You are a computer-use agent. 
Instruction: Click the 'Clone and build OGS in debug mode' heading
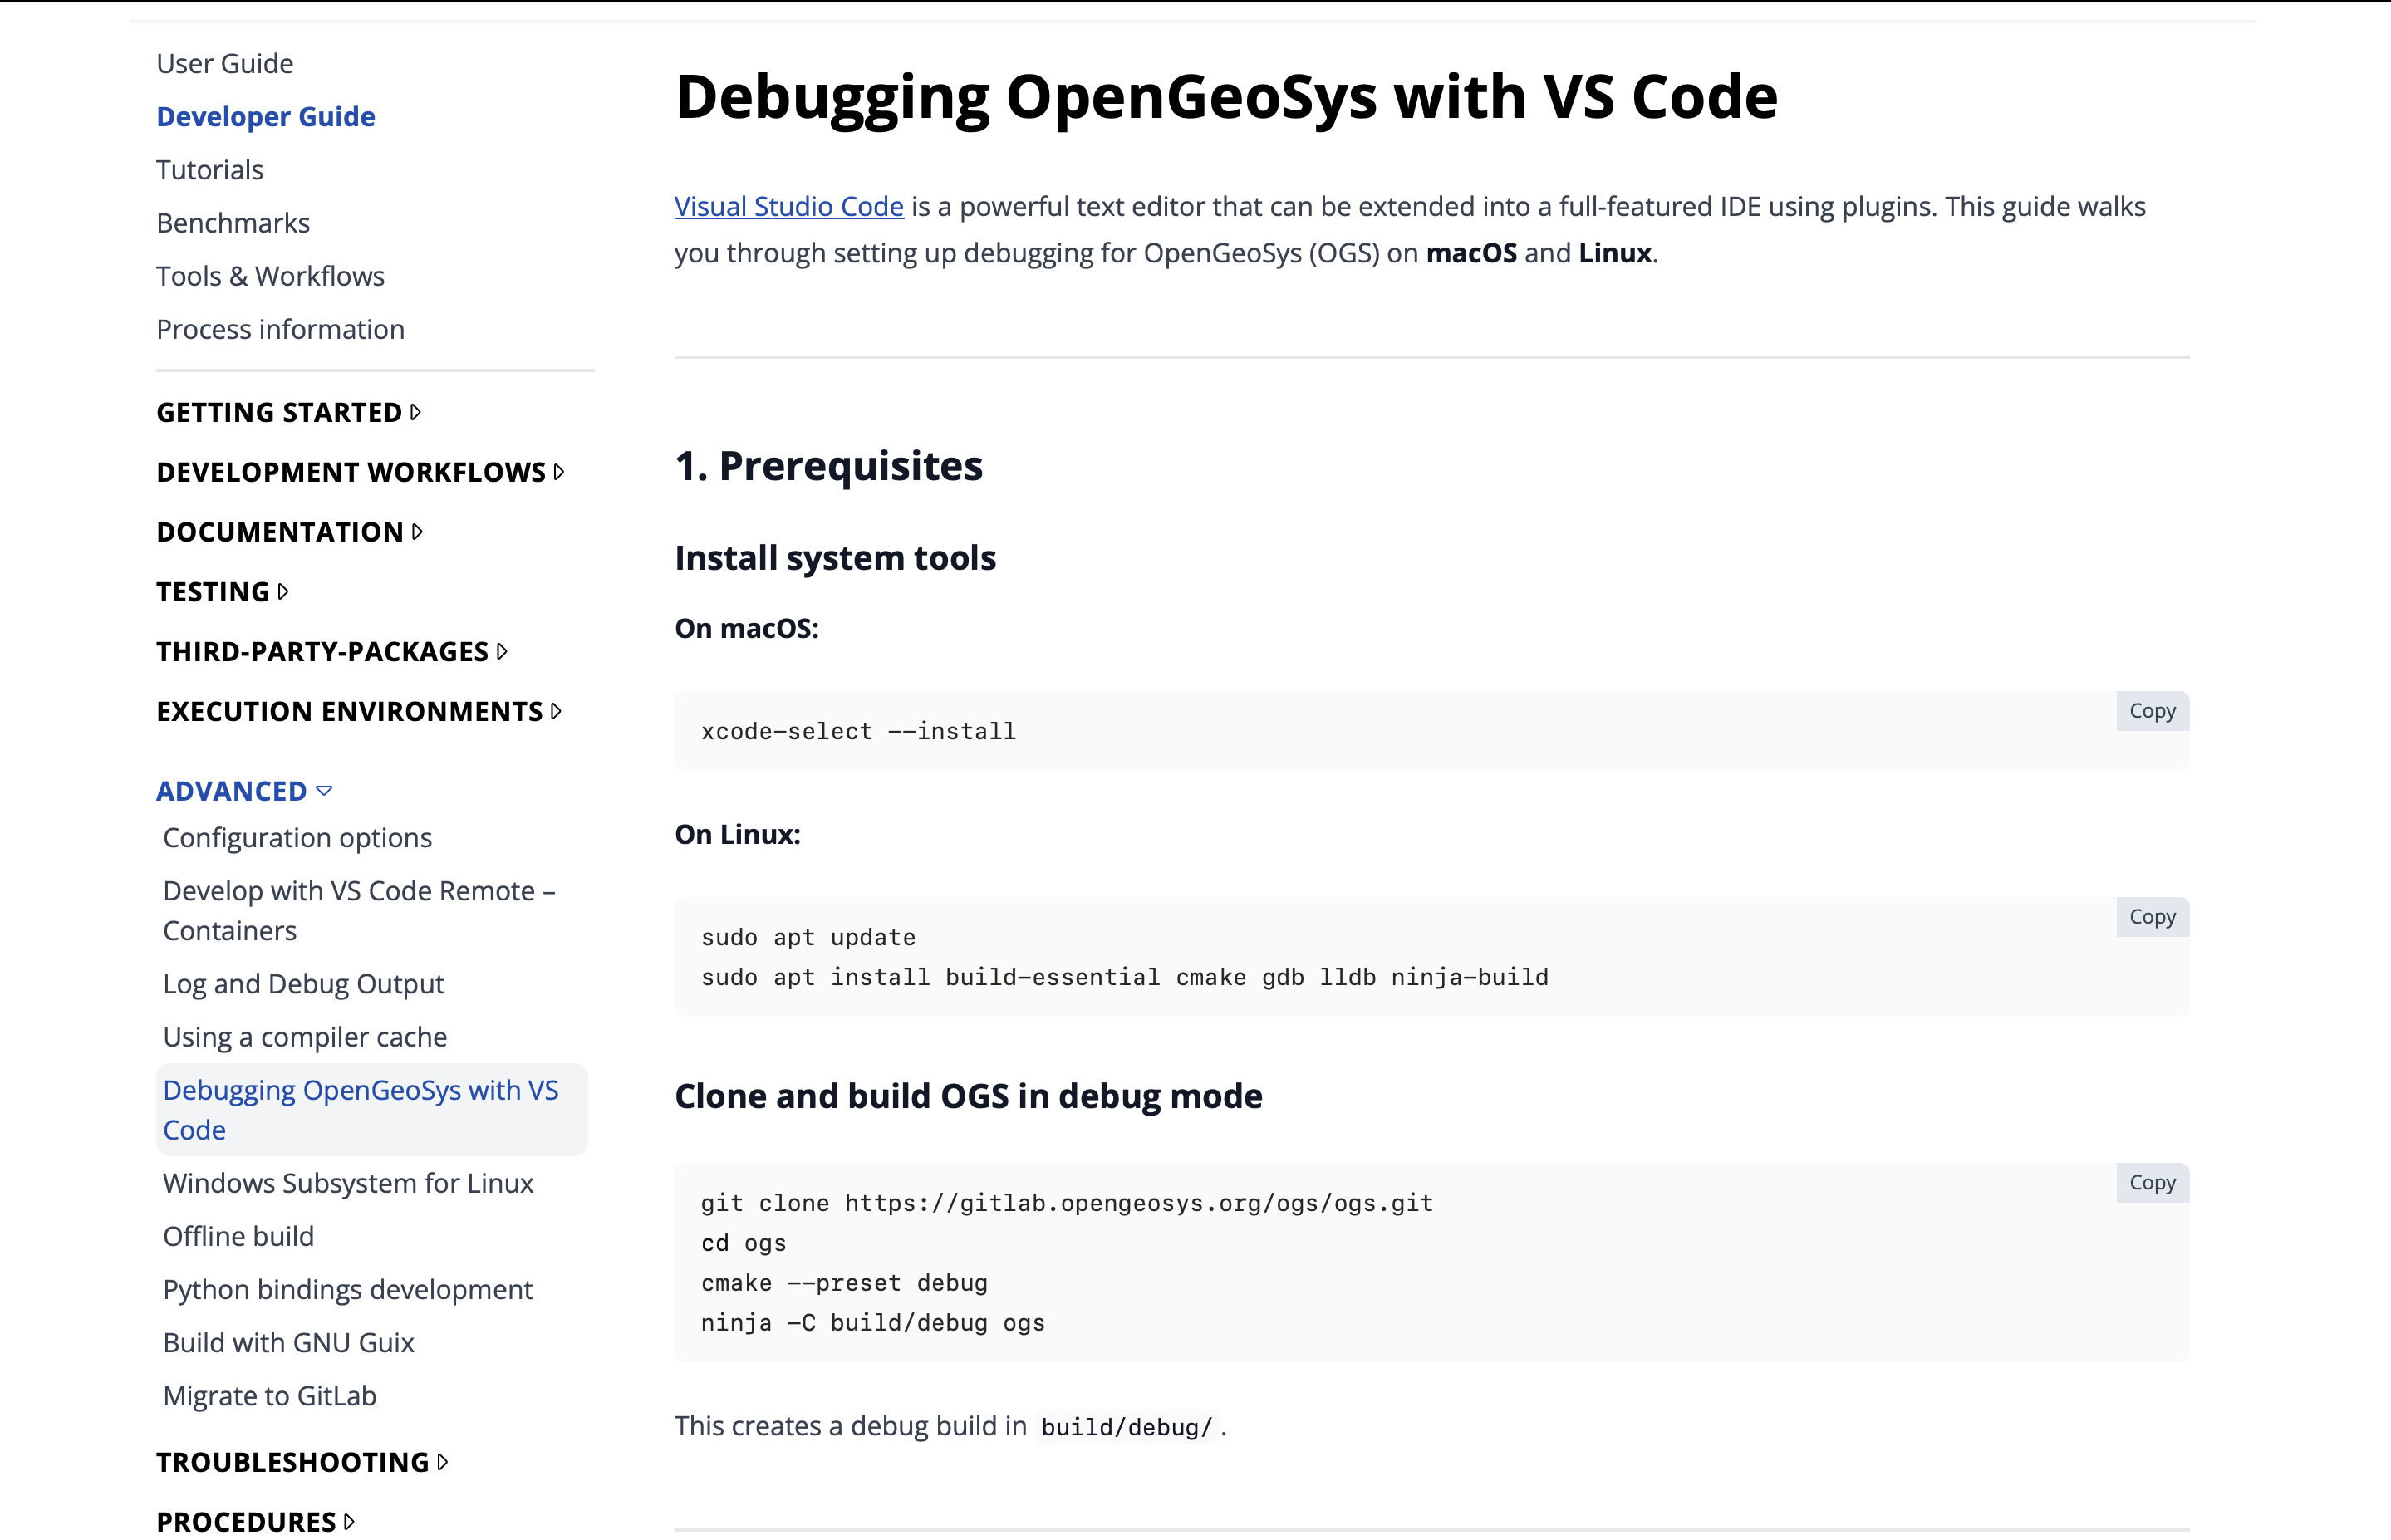coord(969,1096)
